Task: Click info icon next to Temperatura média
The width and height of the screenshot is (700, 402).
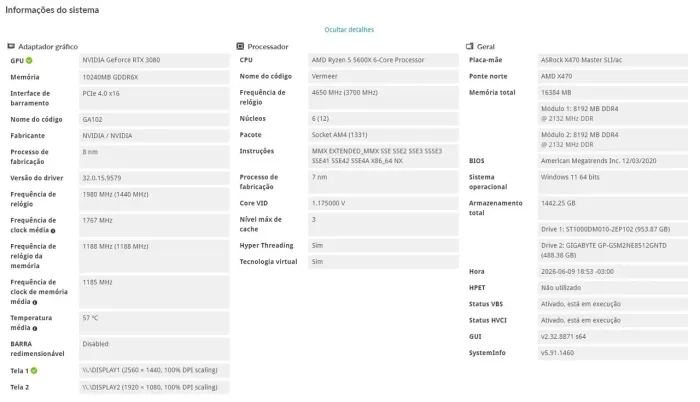Action: click(x=34, y=328)
